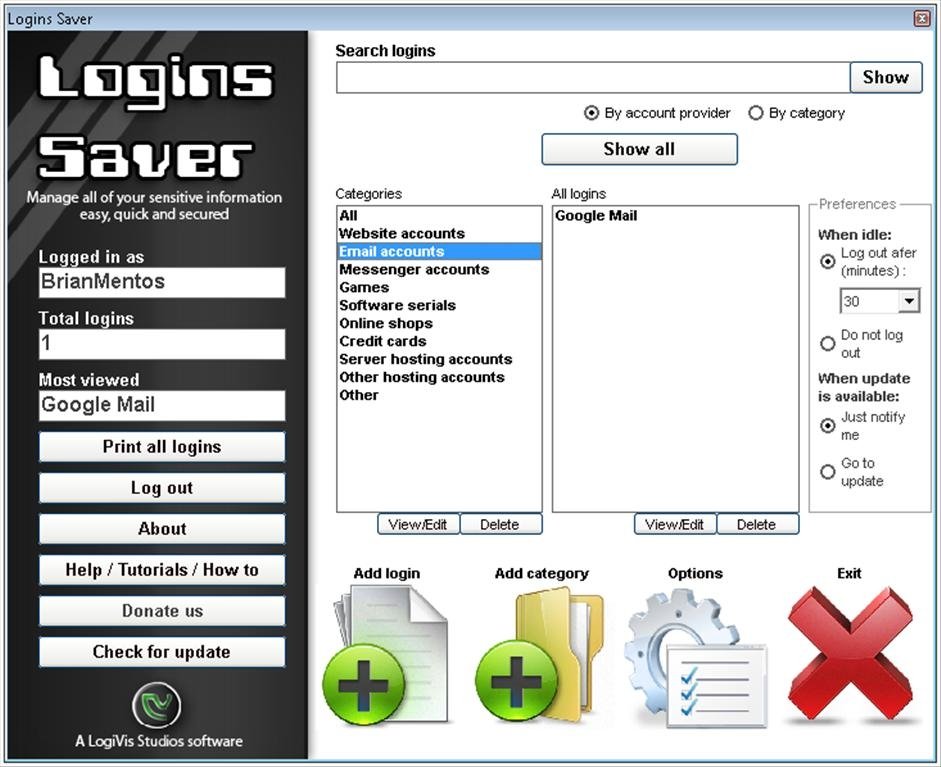Screen dimensions: 941x767
Task: Select the All category
Action: point(439,215)
